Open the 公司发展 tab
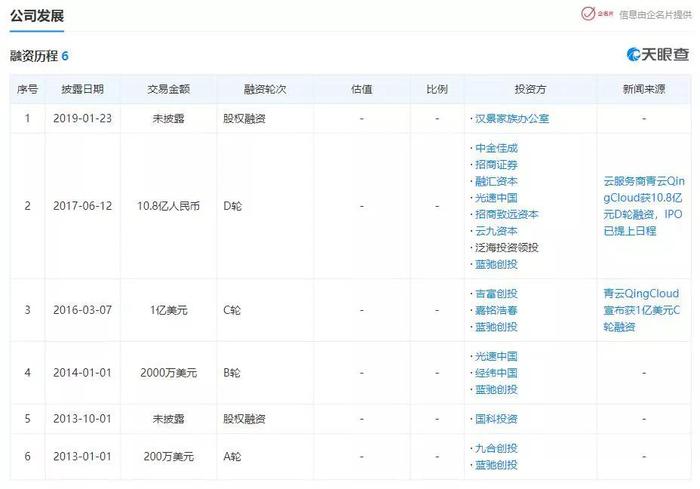 [x=37, y=16]
